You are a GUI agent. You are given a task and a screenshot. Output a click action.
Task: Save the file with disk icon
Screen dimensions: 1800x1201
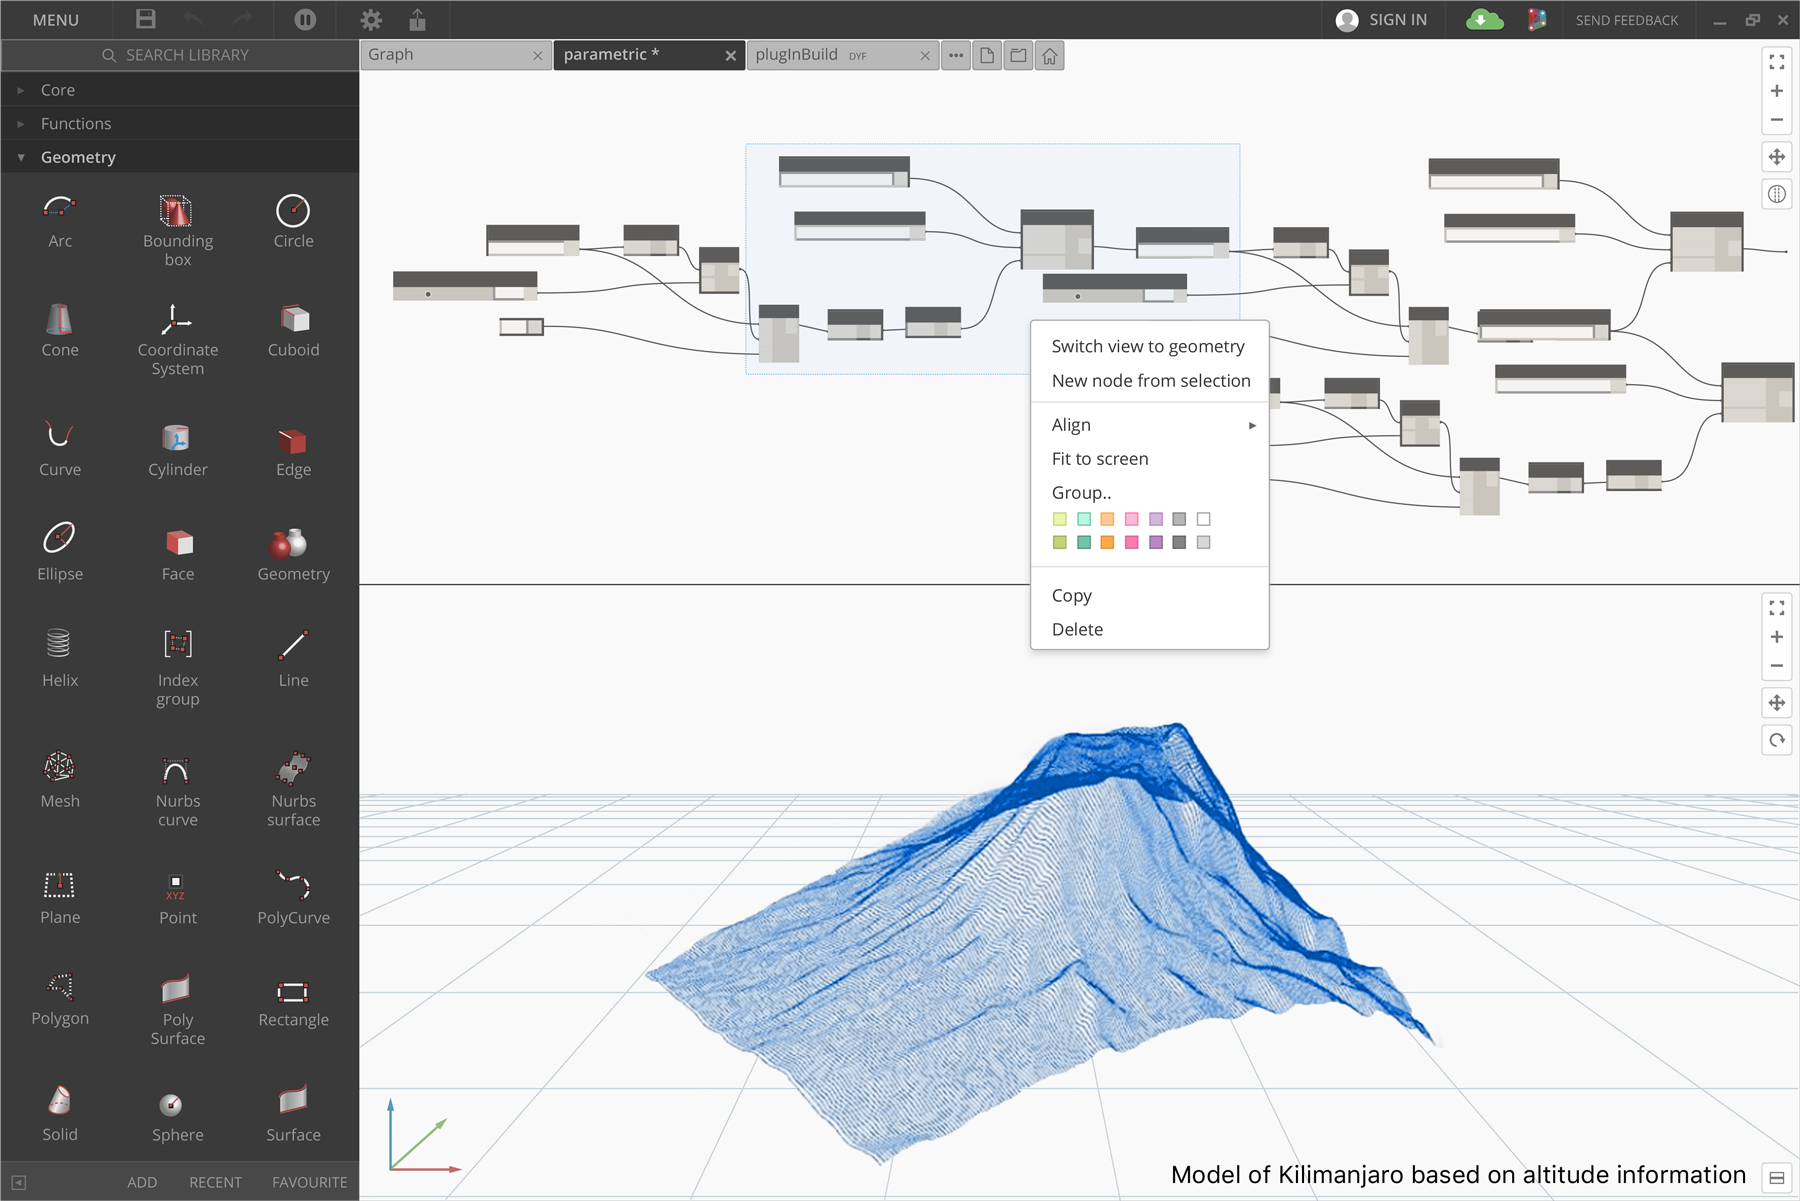(x=145, y=19)
